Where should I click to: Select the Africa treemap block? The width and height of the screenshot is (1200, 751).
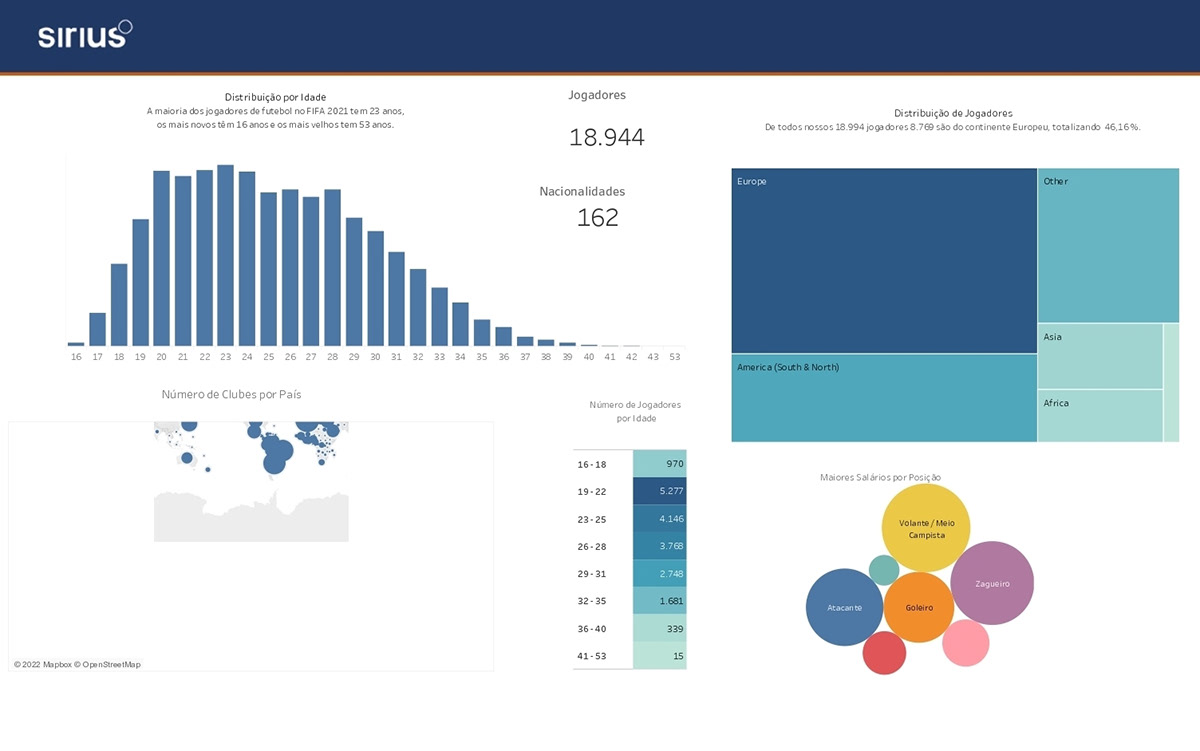[x=1100, y=416]
